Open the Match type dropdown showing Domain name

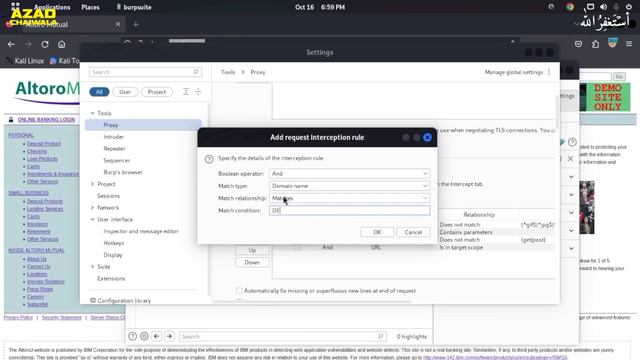click(349, 186)
